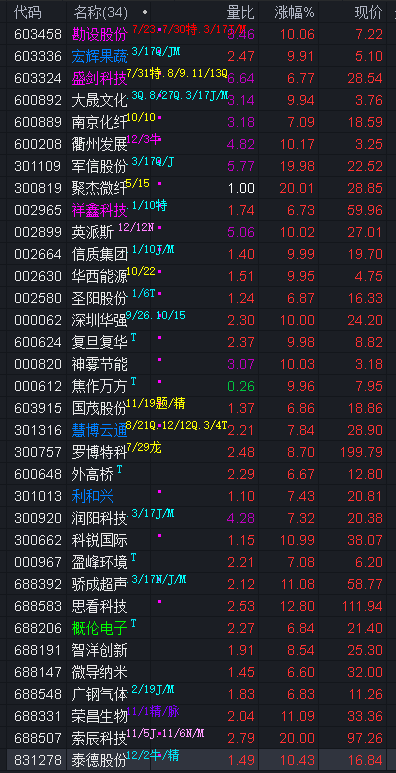Click stock code 603458
Image resolution: width=396 pixels, height=773 pixels.
pyautogui.click(x=38, y=34)
